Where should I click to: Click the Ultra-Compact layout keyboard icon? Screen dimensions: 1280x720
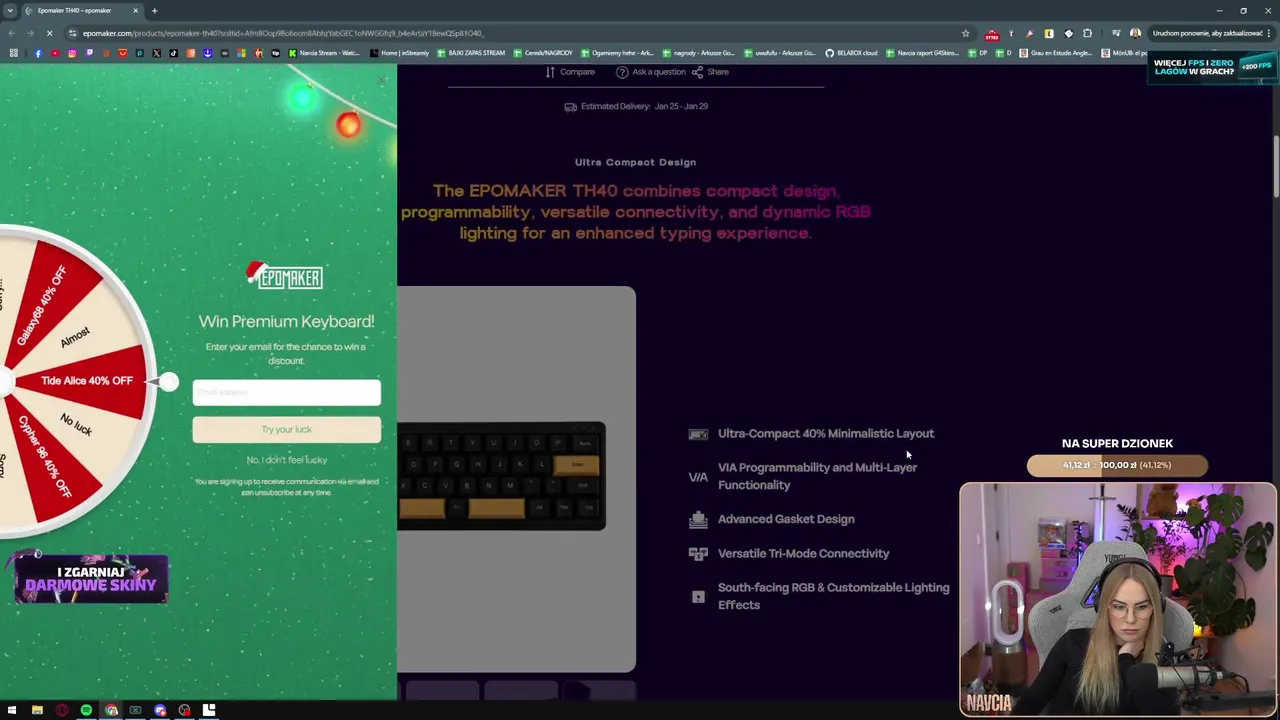698,434
